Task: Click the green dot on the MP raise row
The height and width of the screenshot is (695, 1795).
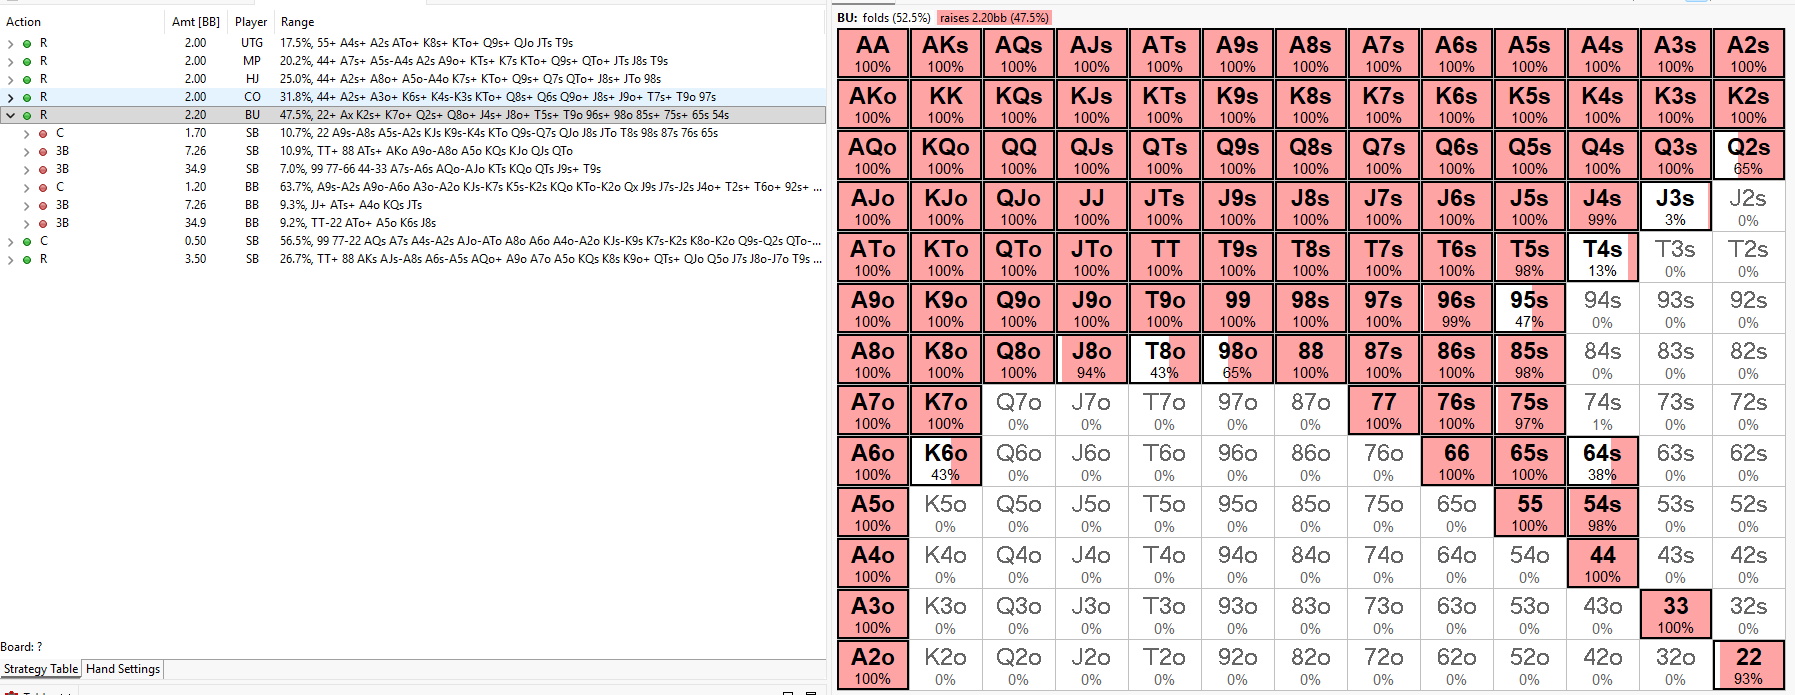Action: click(27, 62)
